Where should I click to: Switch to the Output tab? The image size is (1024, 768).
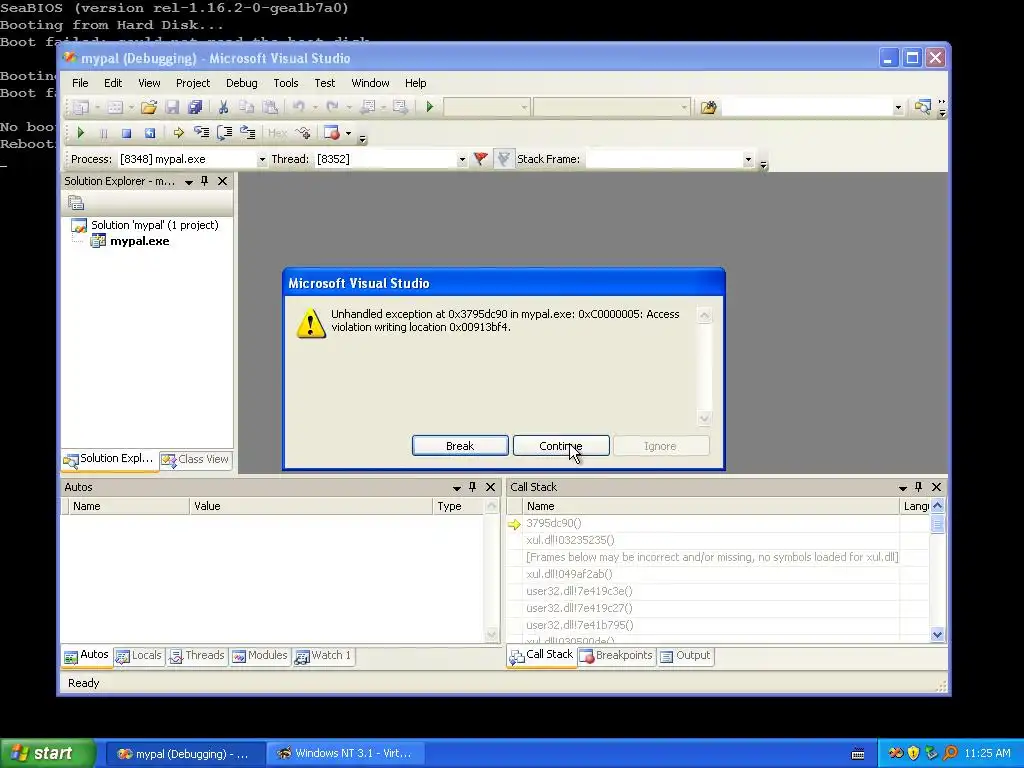pos(685,656)
